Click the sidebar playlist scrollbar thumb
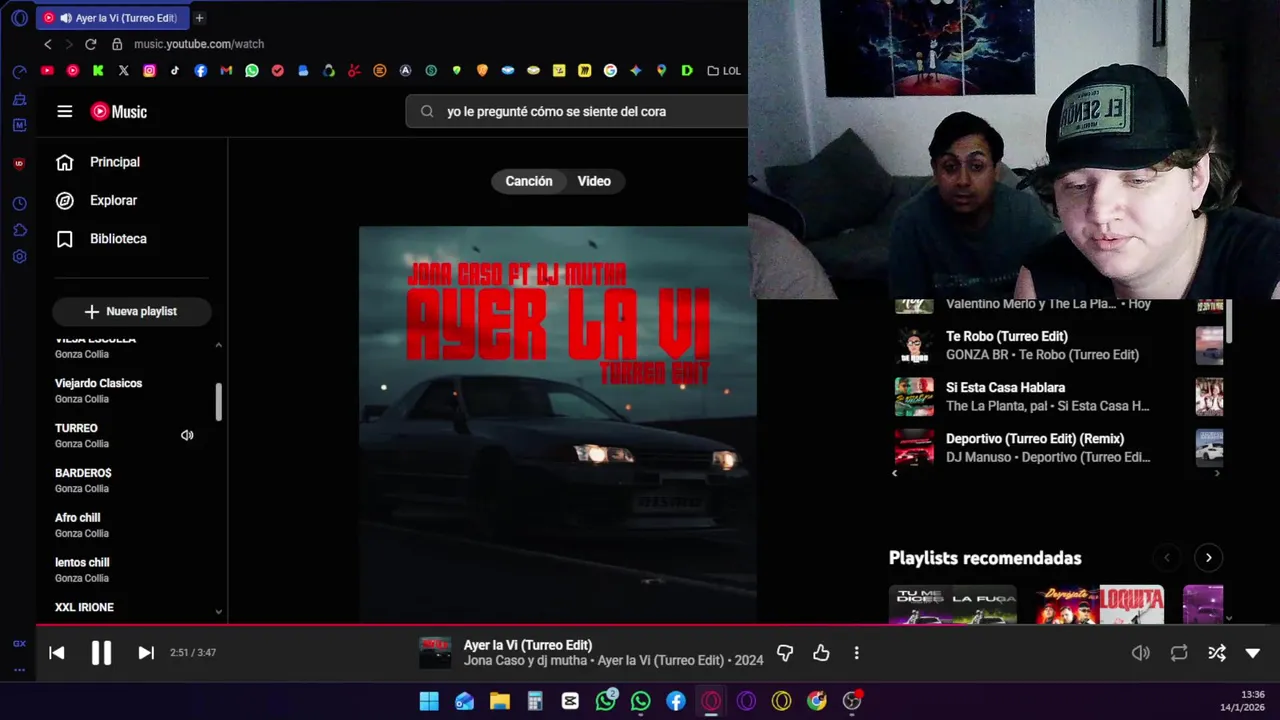Screen dimensions: 1280x720 tap(218, 402)
